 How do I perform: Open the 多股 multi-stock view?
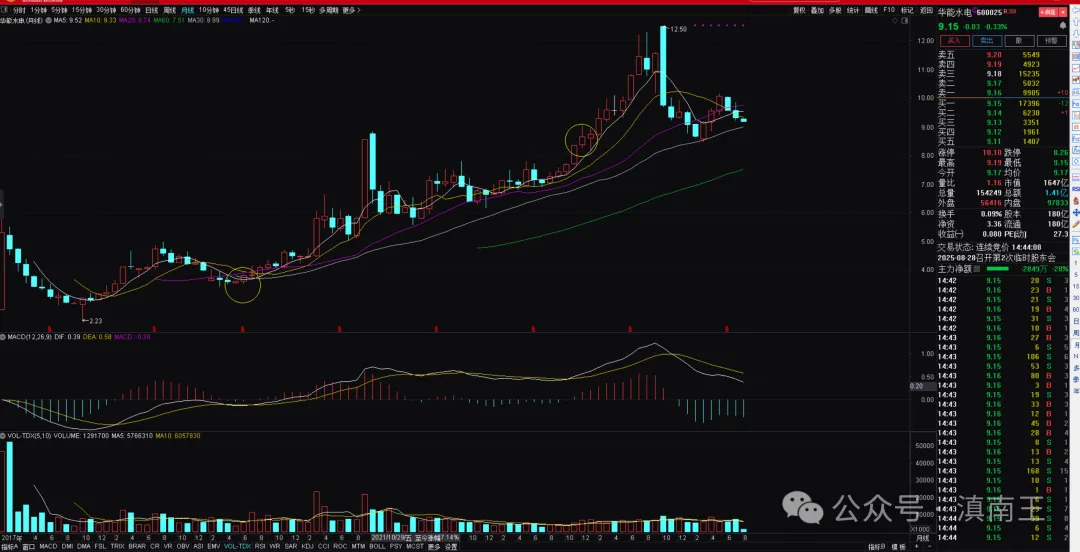point(835,10)
